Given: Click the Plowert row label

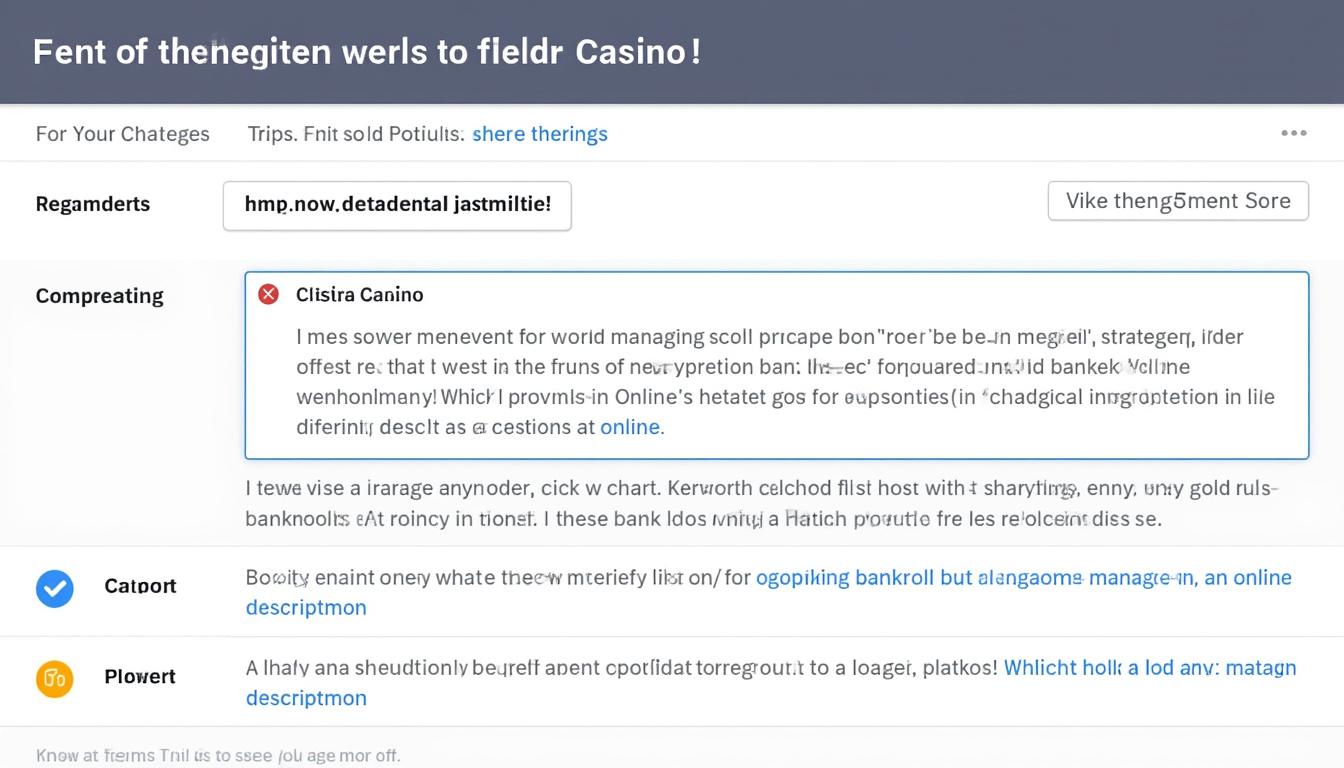Looking at the screenshot, I should tap(140, 677).
